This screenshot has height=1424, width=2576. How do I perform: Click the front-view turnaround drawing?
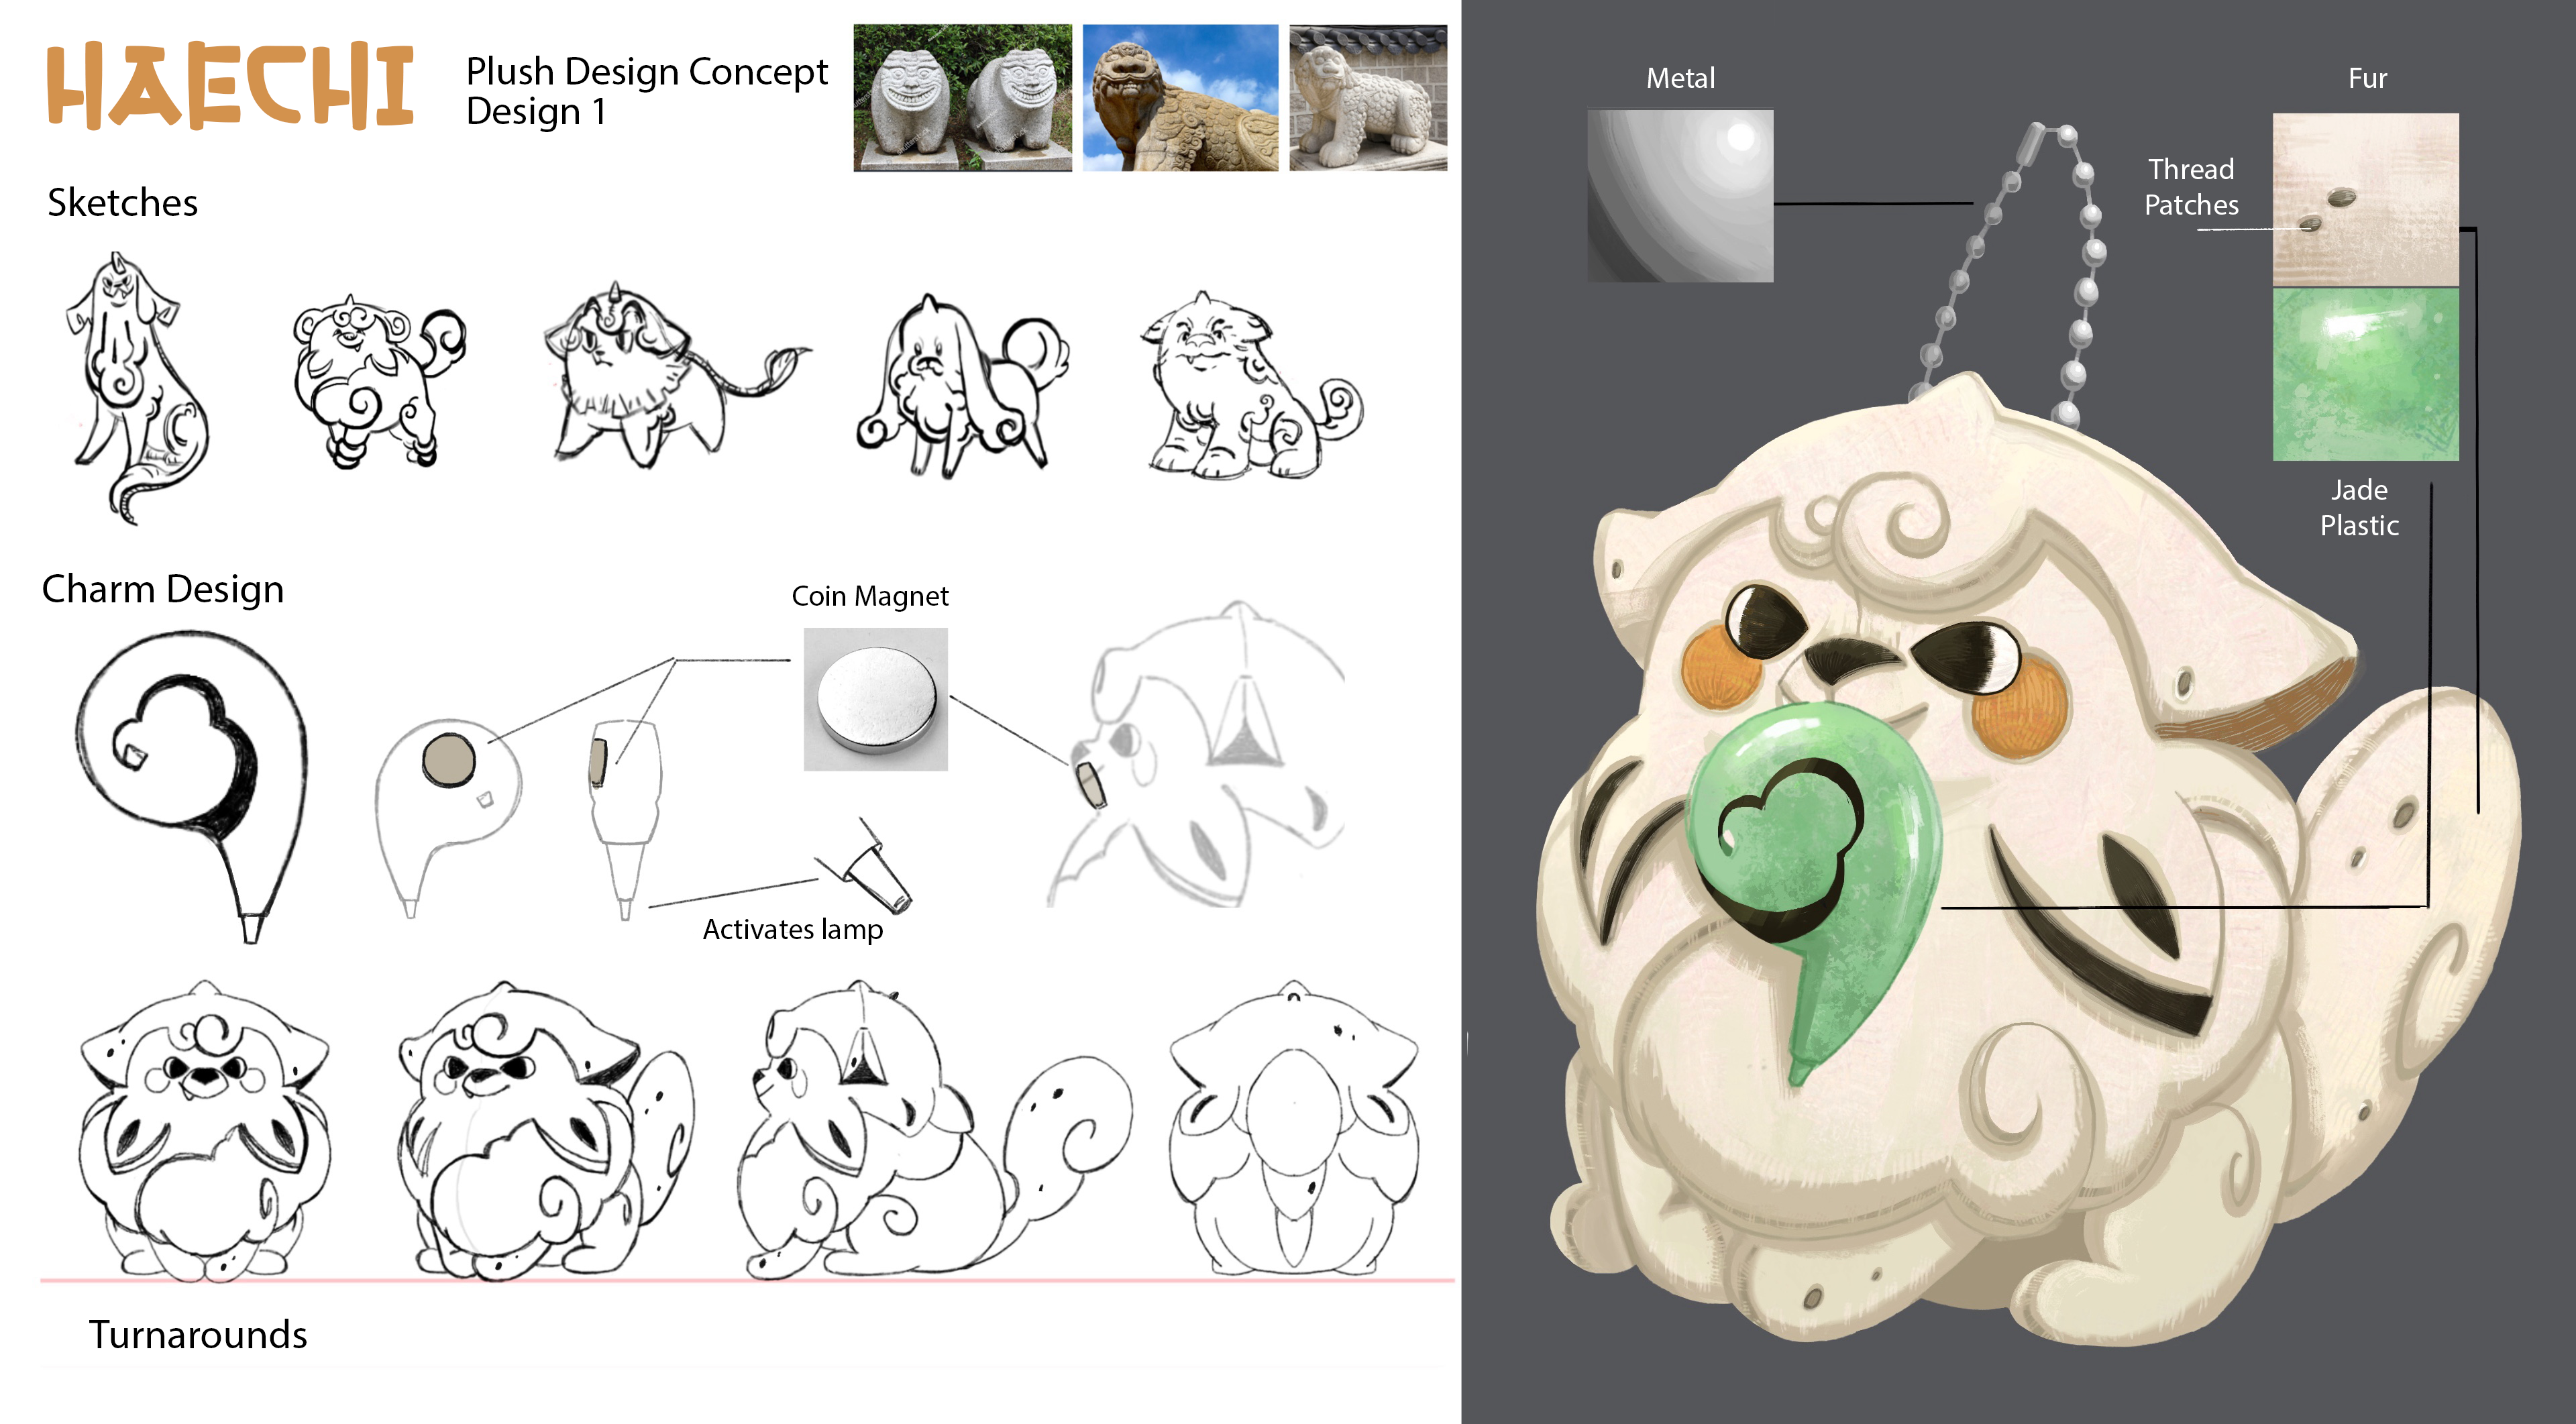pos(205,1130)
